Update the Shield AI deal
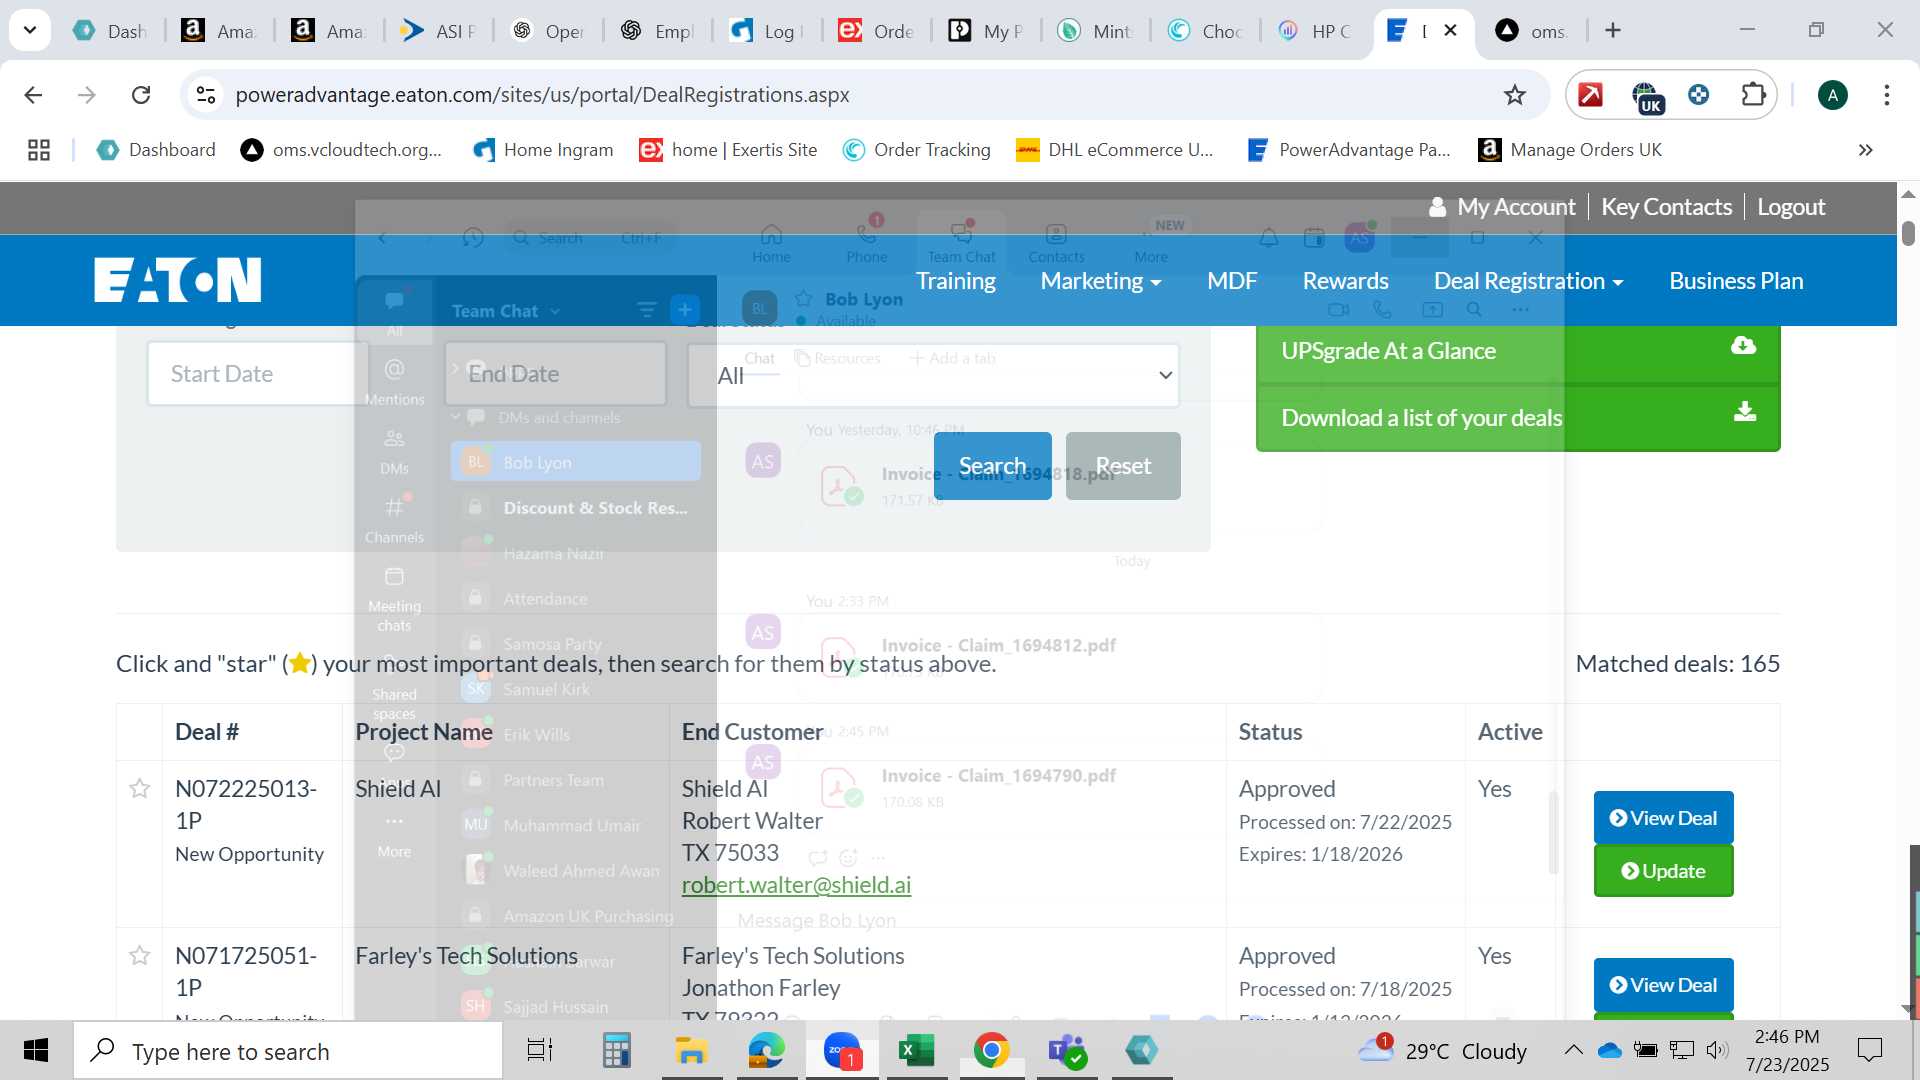Screen dimensions: 1920x1080 tap(1663, 871)
